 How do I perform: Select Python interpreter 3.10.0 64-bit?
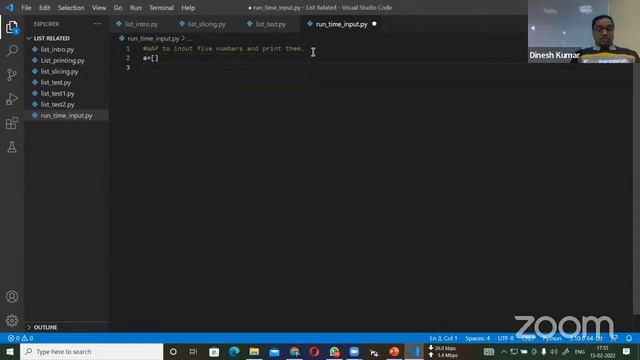586,338
